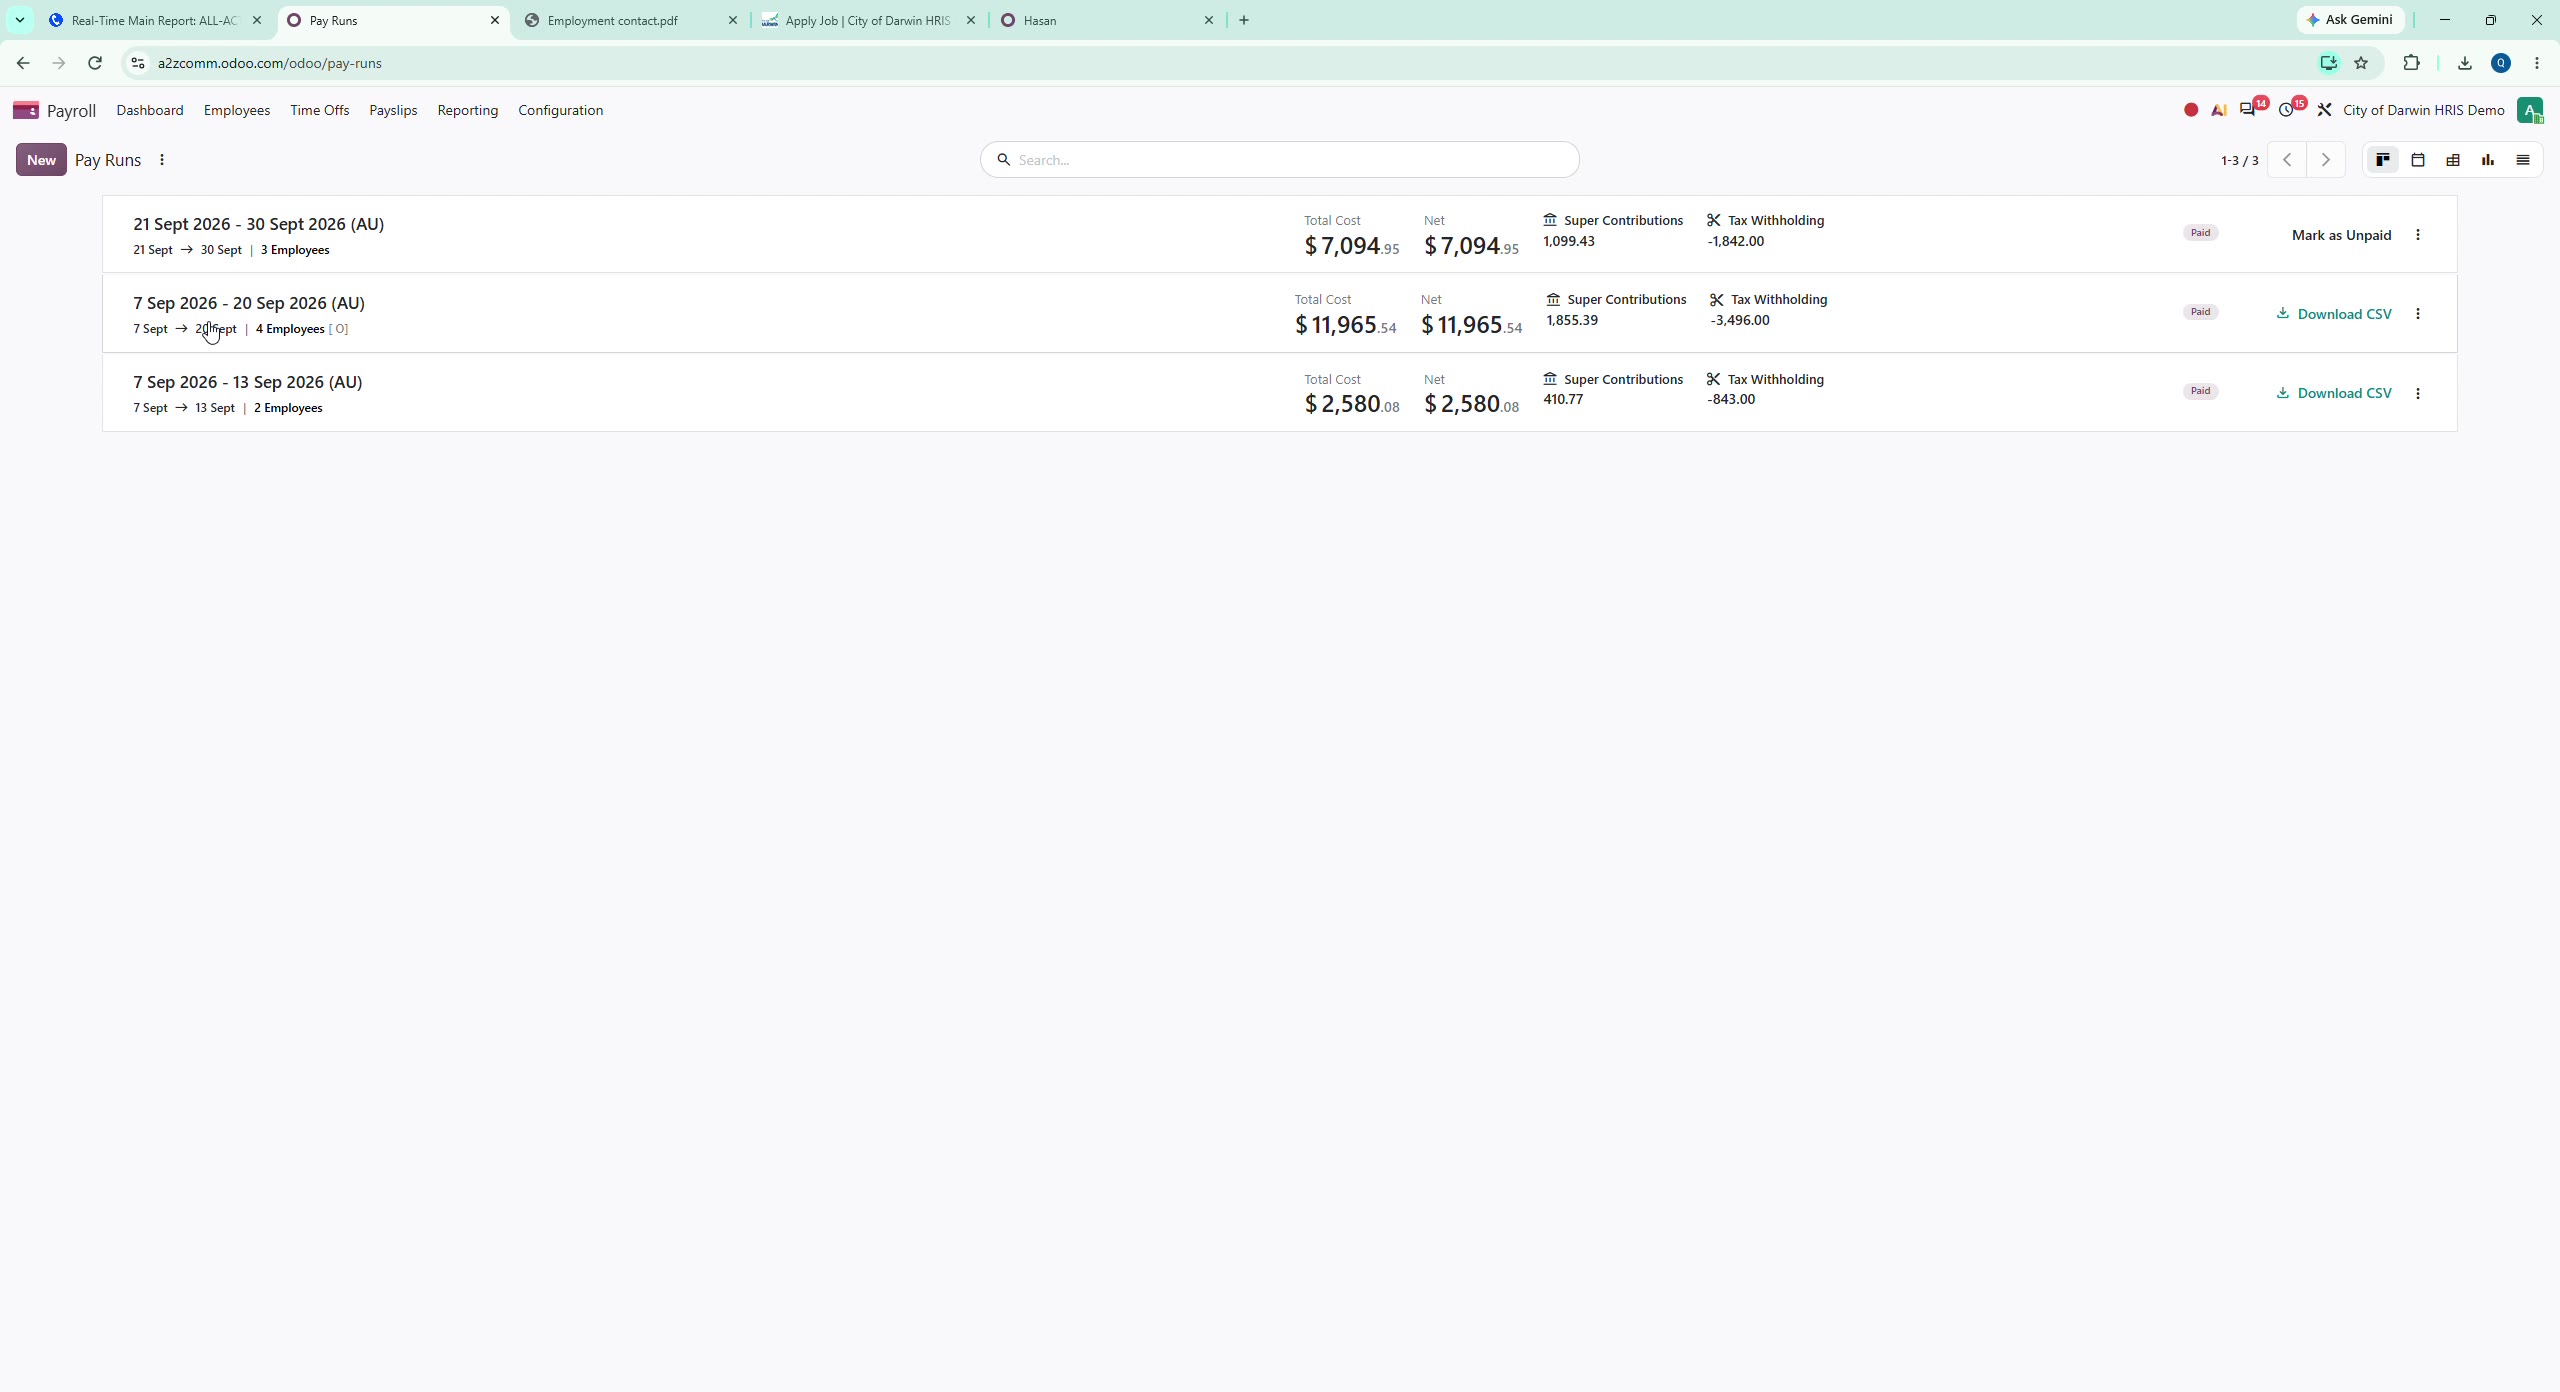Viewport: 2560px width, 1392px height.
Task: Create a New pay run
Action: (x=41, y=160)
